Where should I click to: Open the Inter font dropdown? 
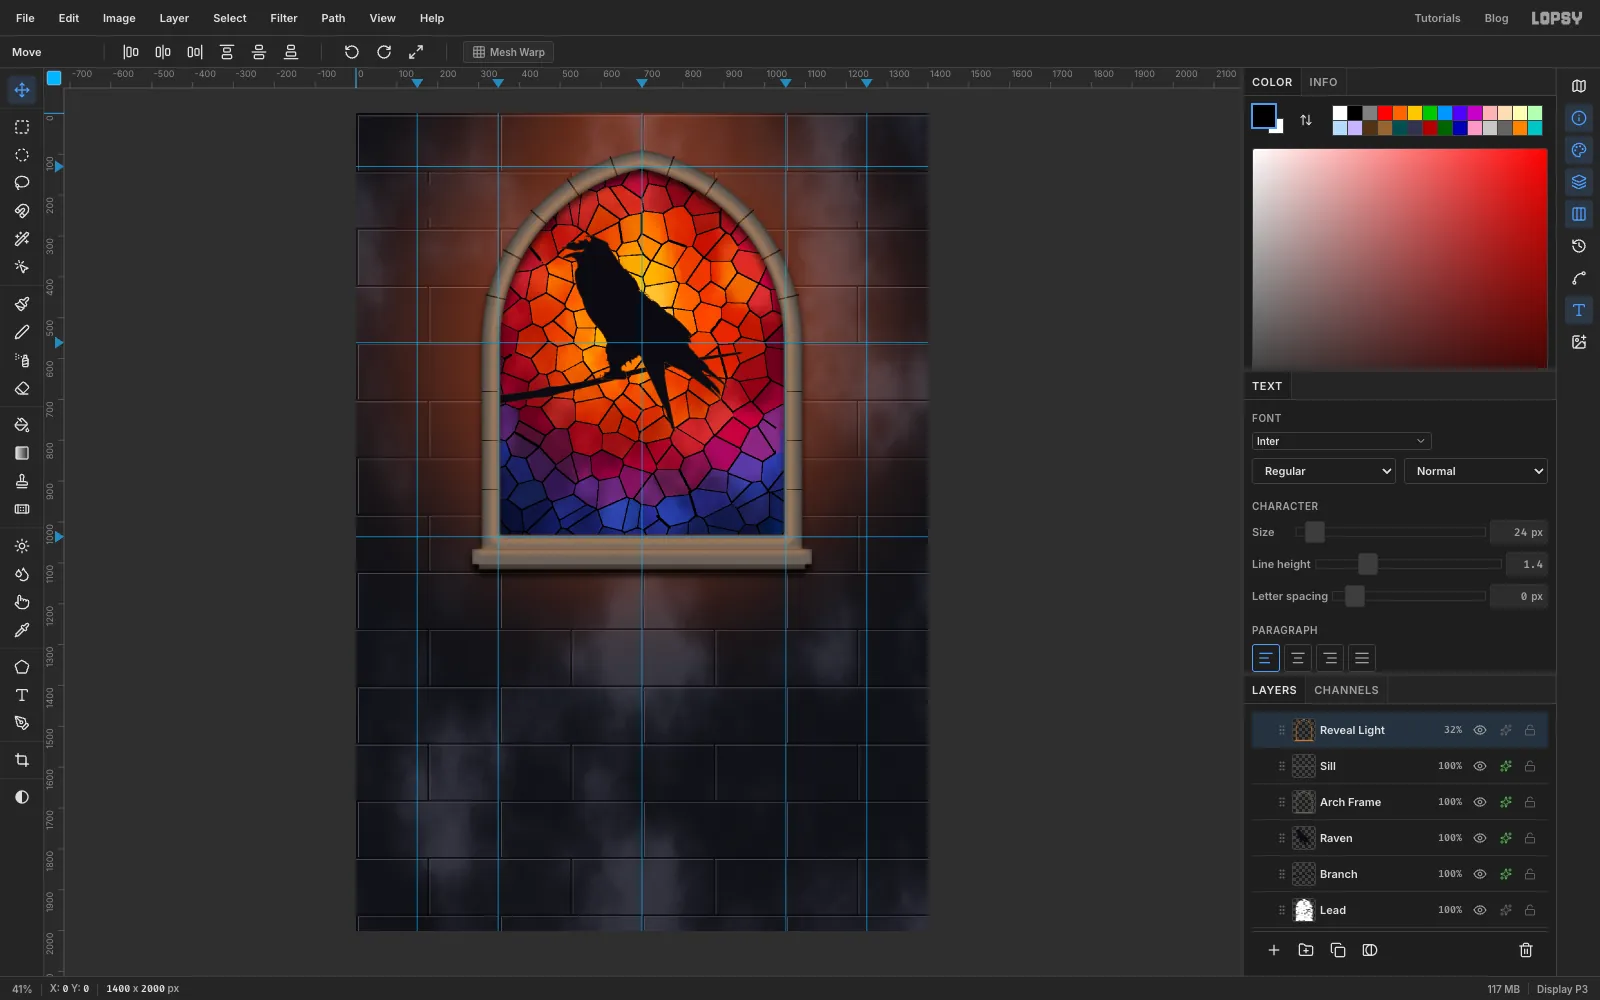pos(1341,441)
